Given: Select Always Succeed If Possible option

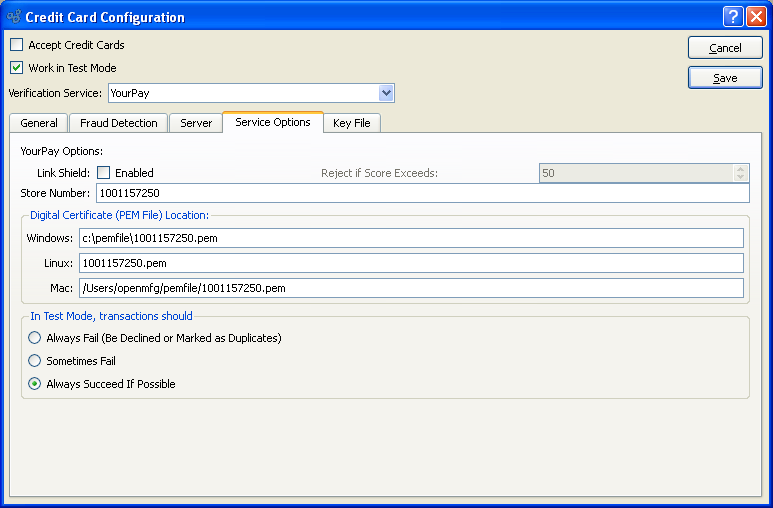Looking at the screenshot, I should [35, 384].
